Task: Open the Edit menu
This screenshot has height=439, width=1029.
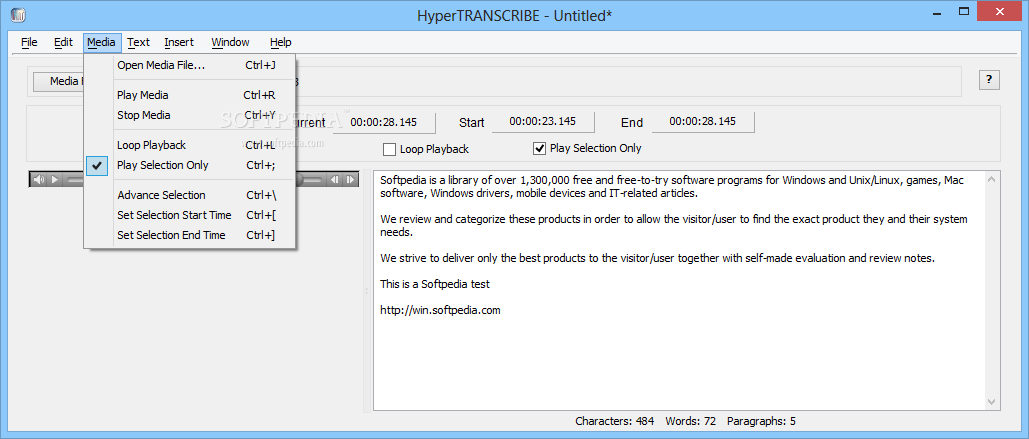Action: click(64, 42)
